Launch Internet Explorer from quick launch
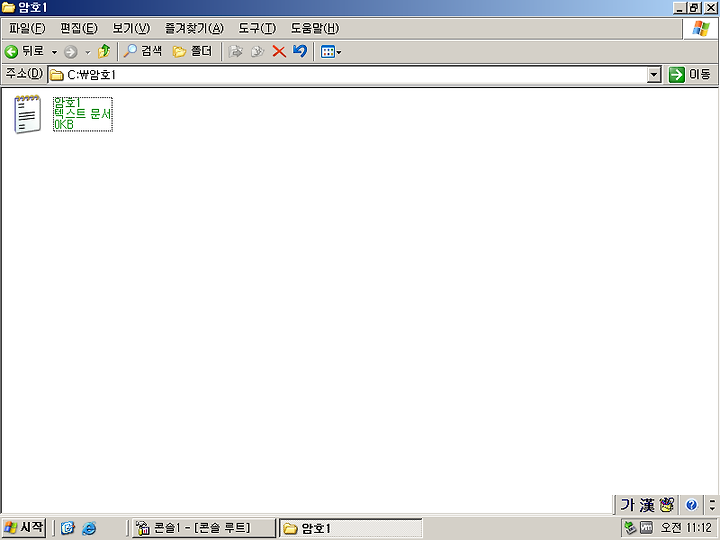The width and height of the screenshot is (720, 540). point(89,528)
